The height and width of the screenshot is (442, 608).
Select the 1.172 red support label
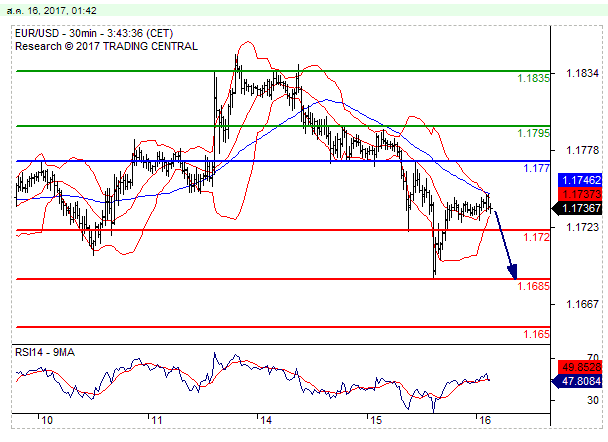click(536, 237)
